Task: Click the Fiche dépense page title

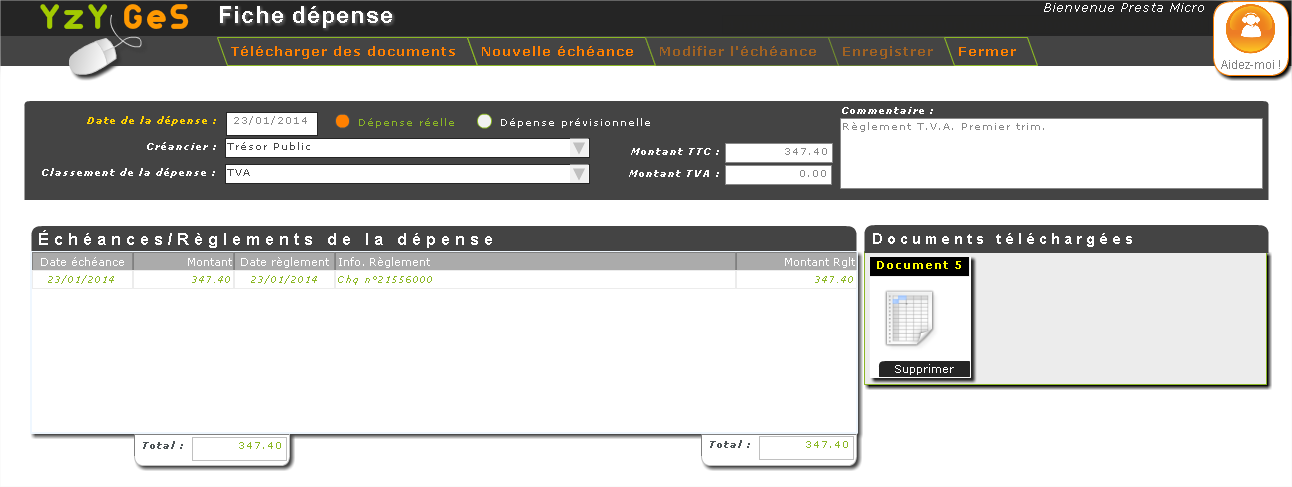Action: coord(305,16)
